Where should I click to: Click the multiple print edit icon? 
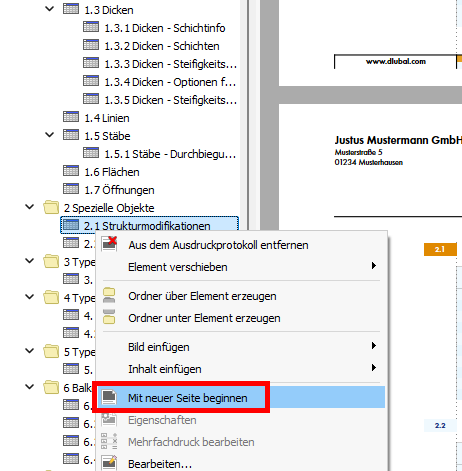click(109, 441)
